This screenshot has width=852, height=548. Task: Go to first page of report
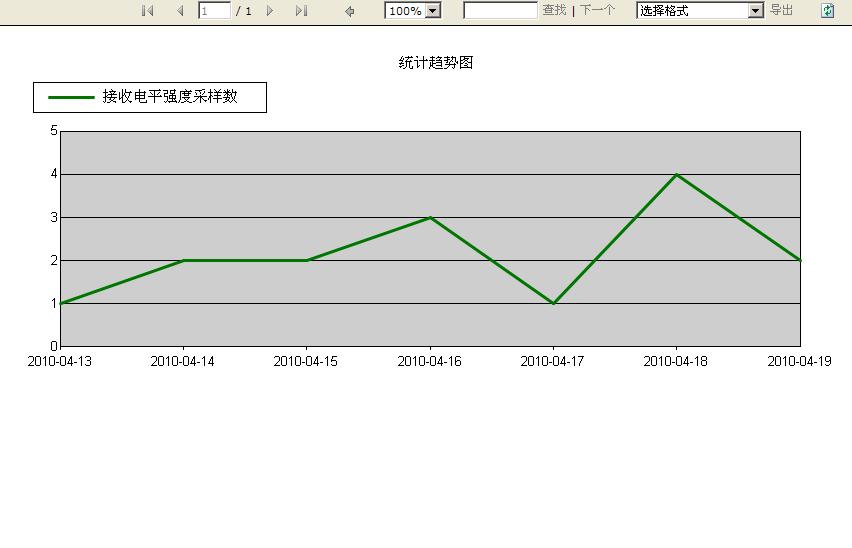point(147,10)
